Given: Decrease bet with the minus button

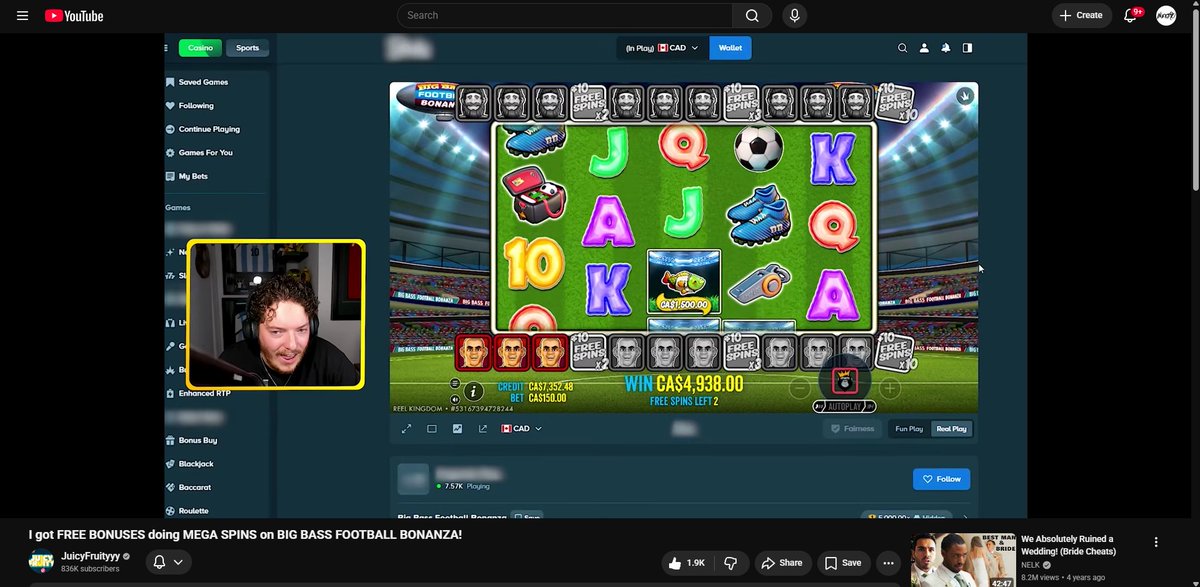Looking at the screenshot, I should click(x=802, y=387).
